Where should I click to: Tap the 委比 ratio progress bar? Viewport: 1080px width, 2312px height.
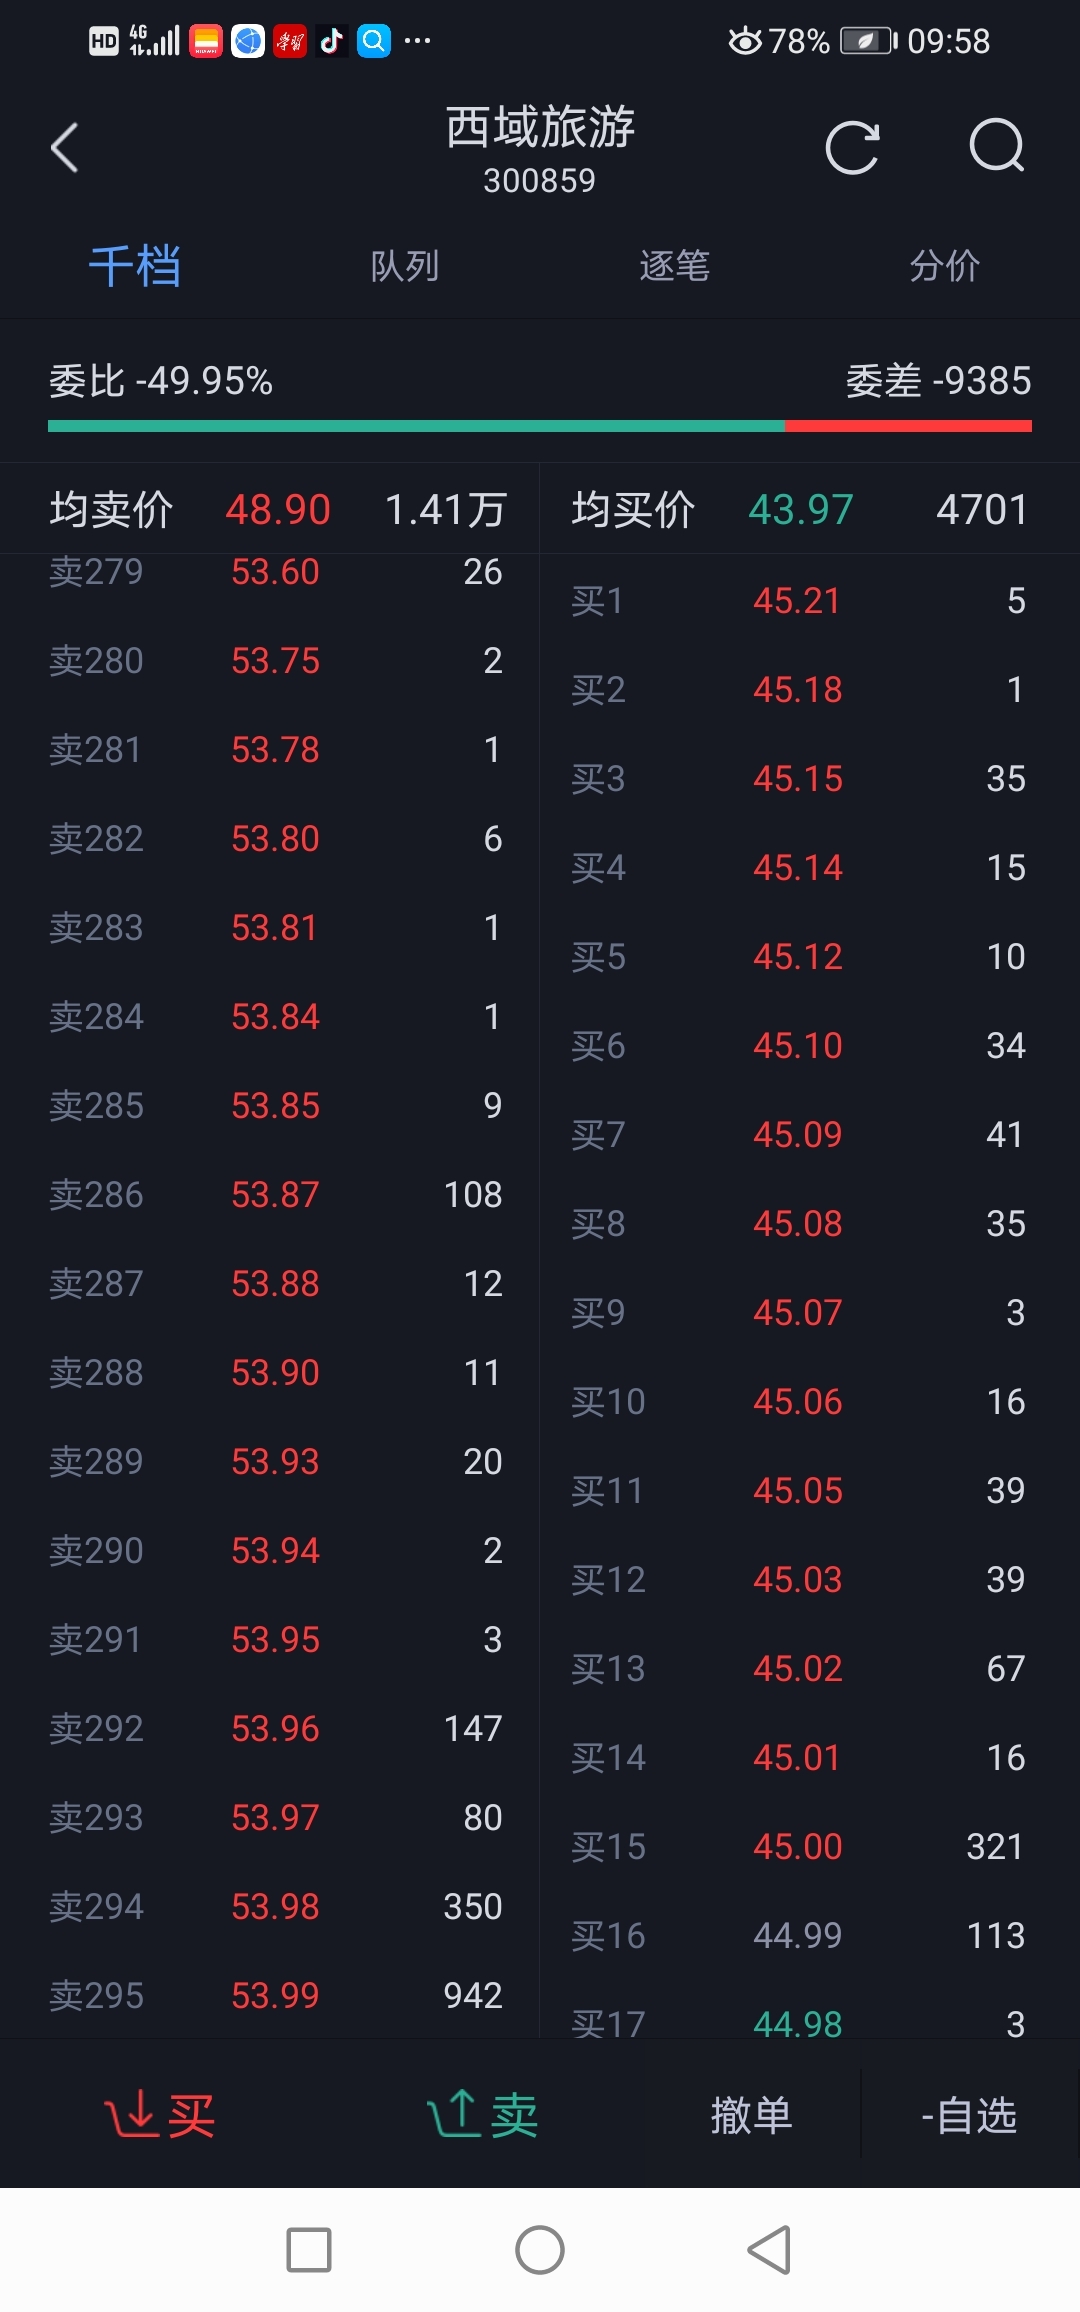(x=540, y=426)
